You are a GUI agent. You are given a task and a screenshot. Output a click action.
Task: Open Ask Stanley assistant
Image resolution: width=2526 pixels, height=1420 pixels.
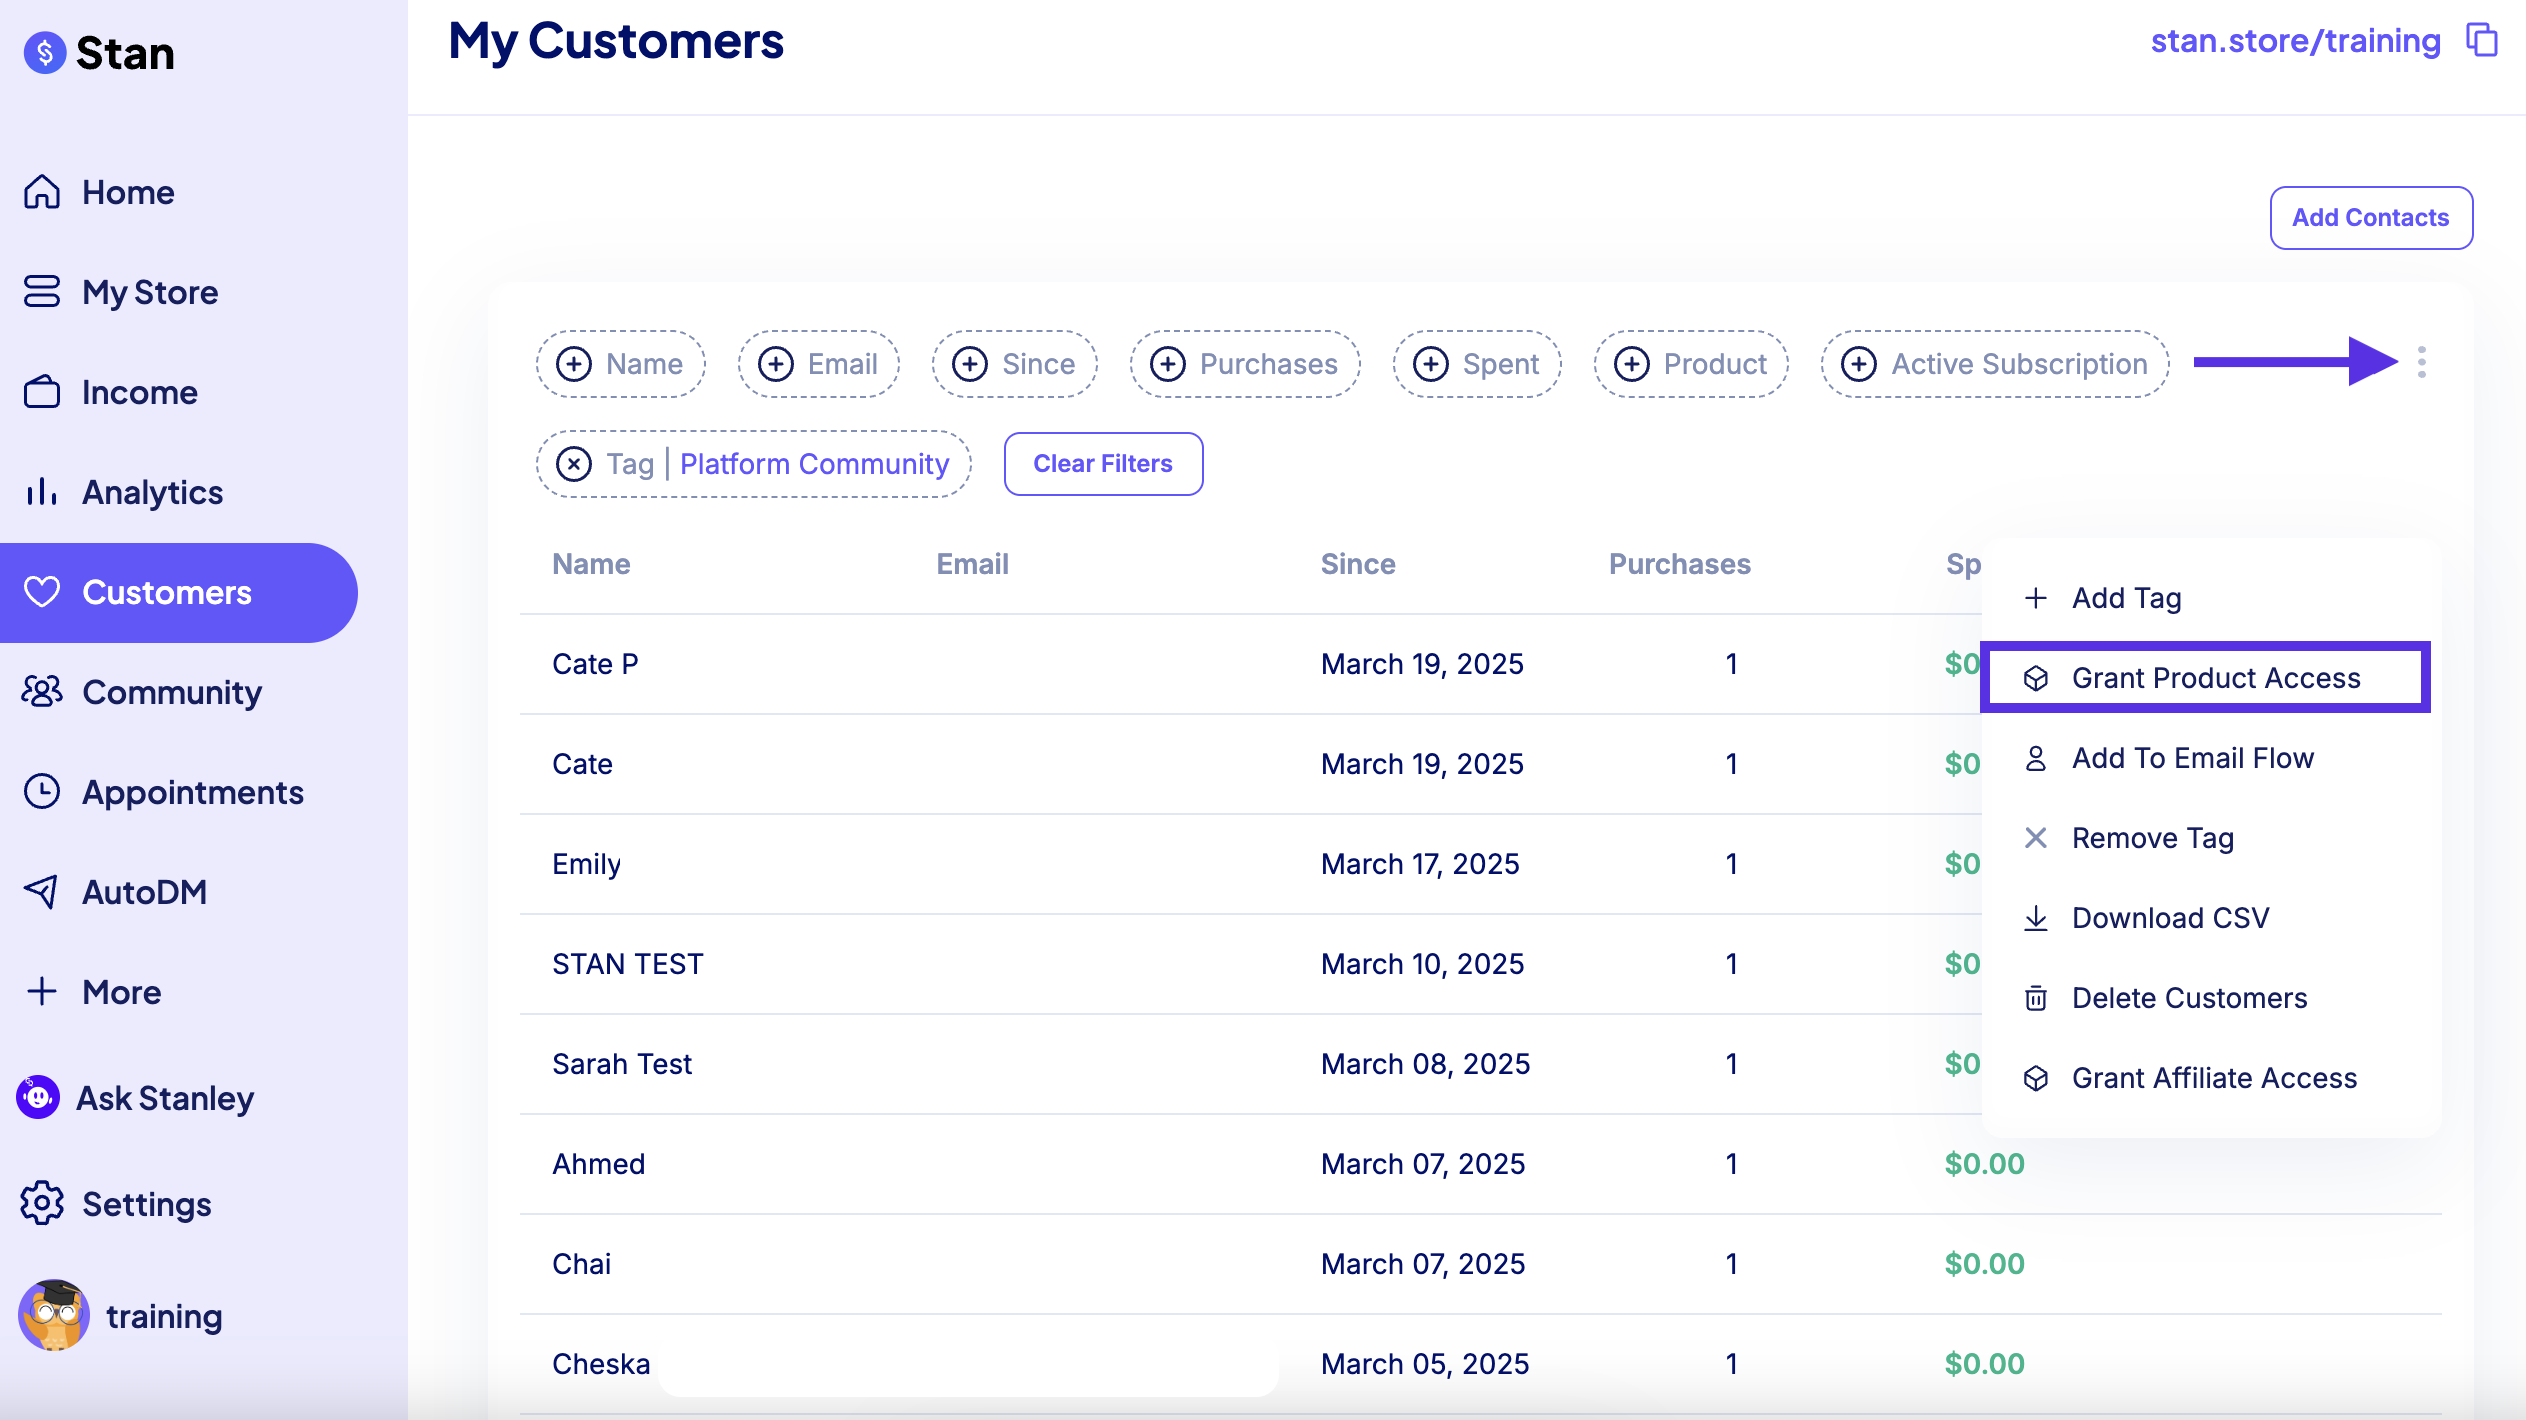[135, 1098]
